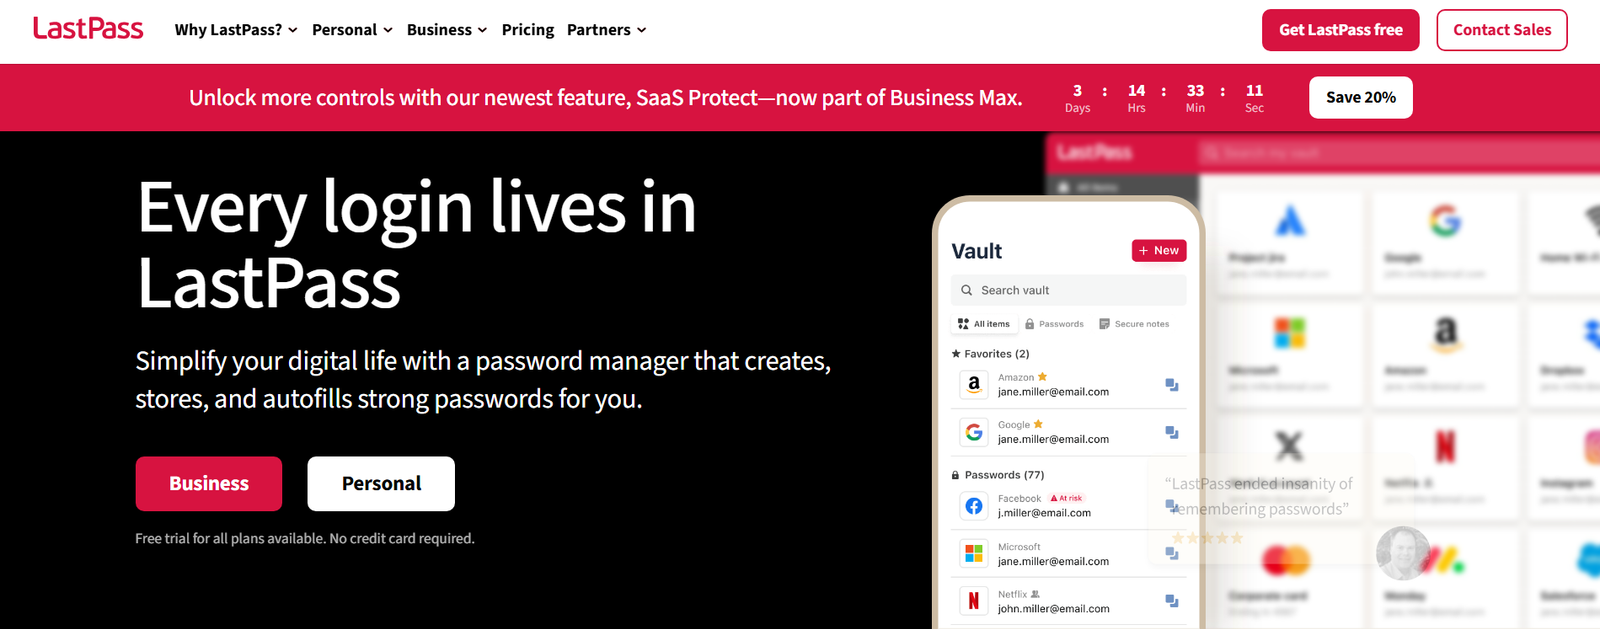
Task: Click the magnifier icon in Search vault
Action: 967,291
